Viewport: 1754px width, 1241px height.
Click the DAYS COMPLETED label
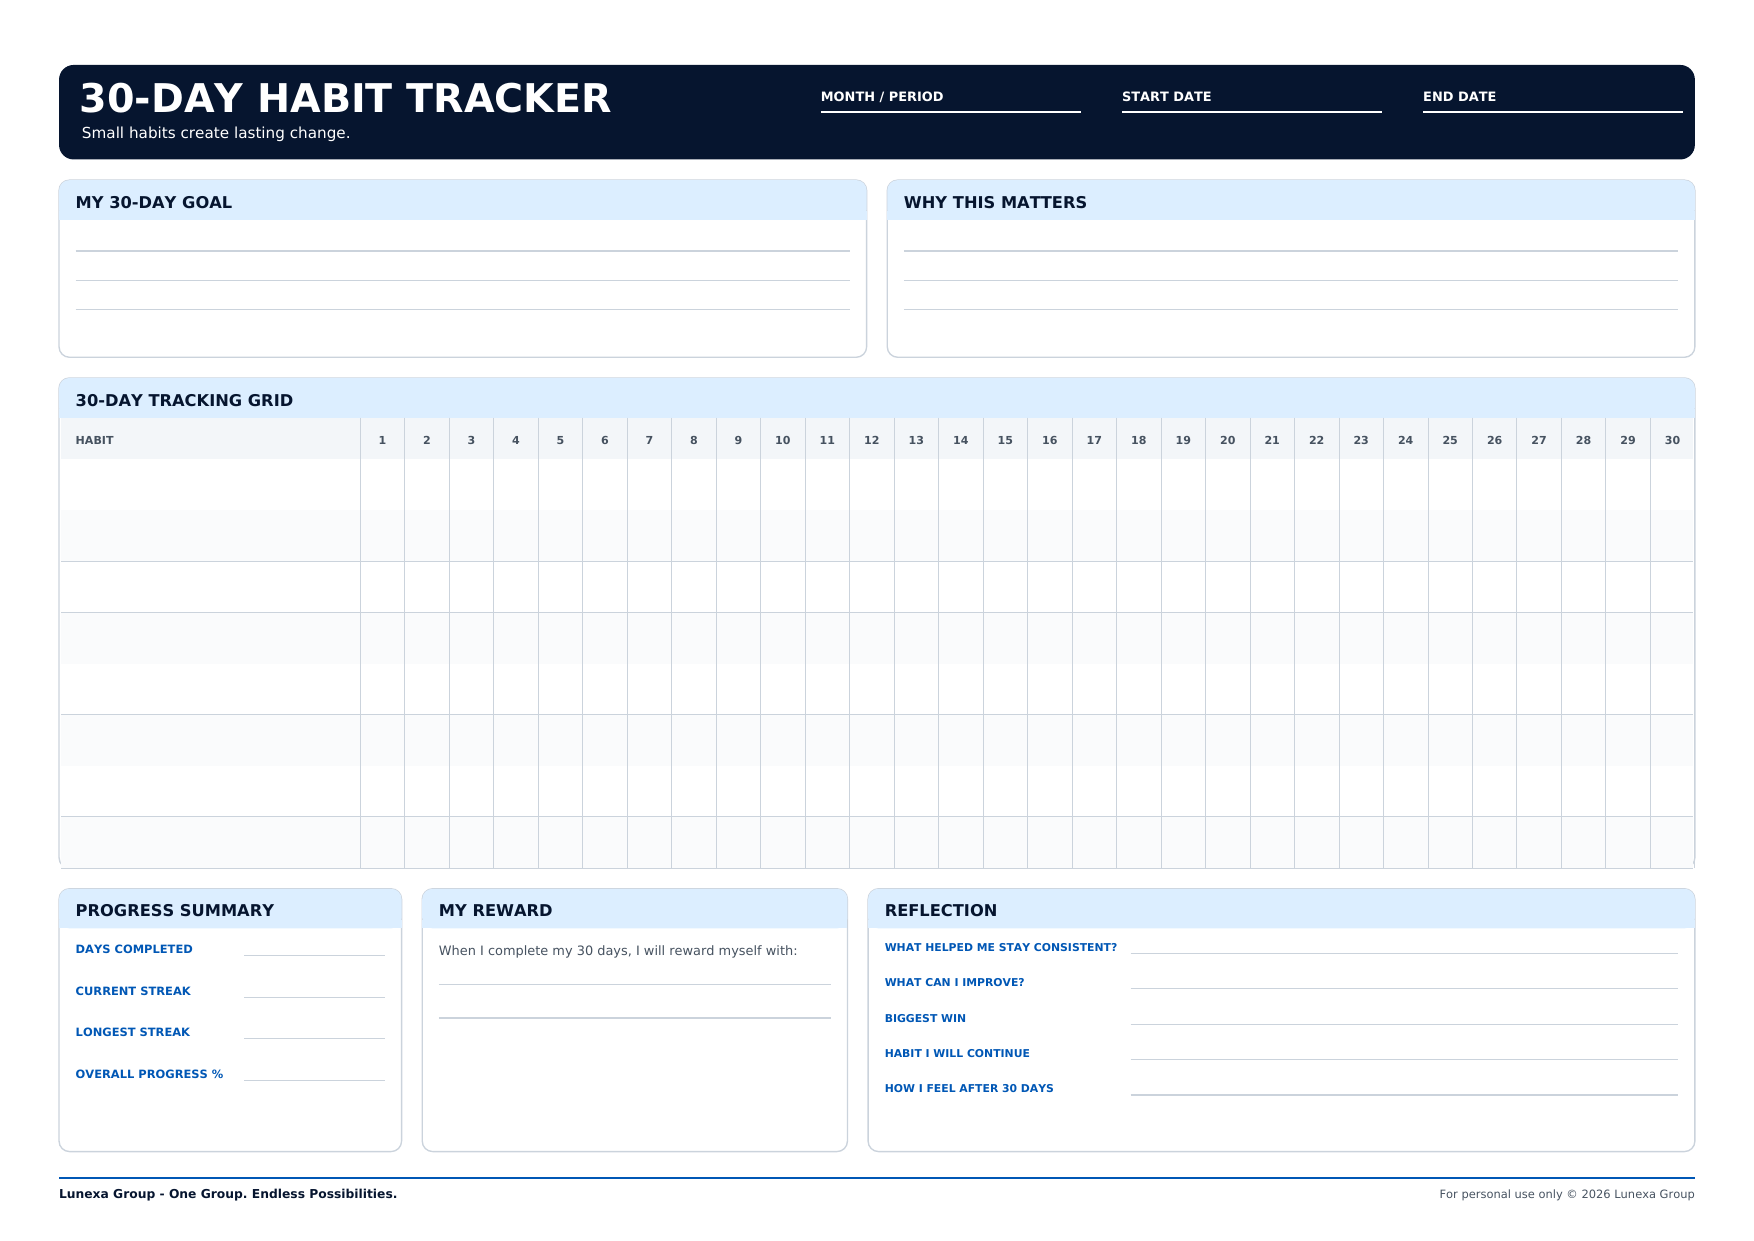[134, 949]
